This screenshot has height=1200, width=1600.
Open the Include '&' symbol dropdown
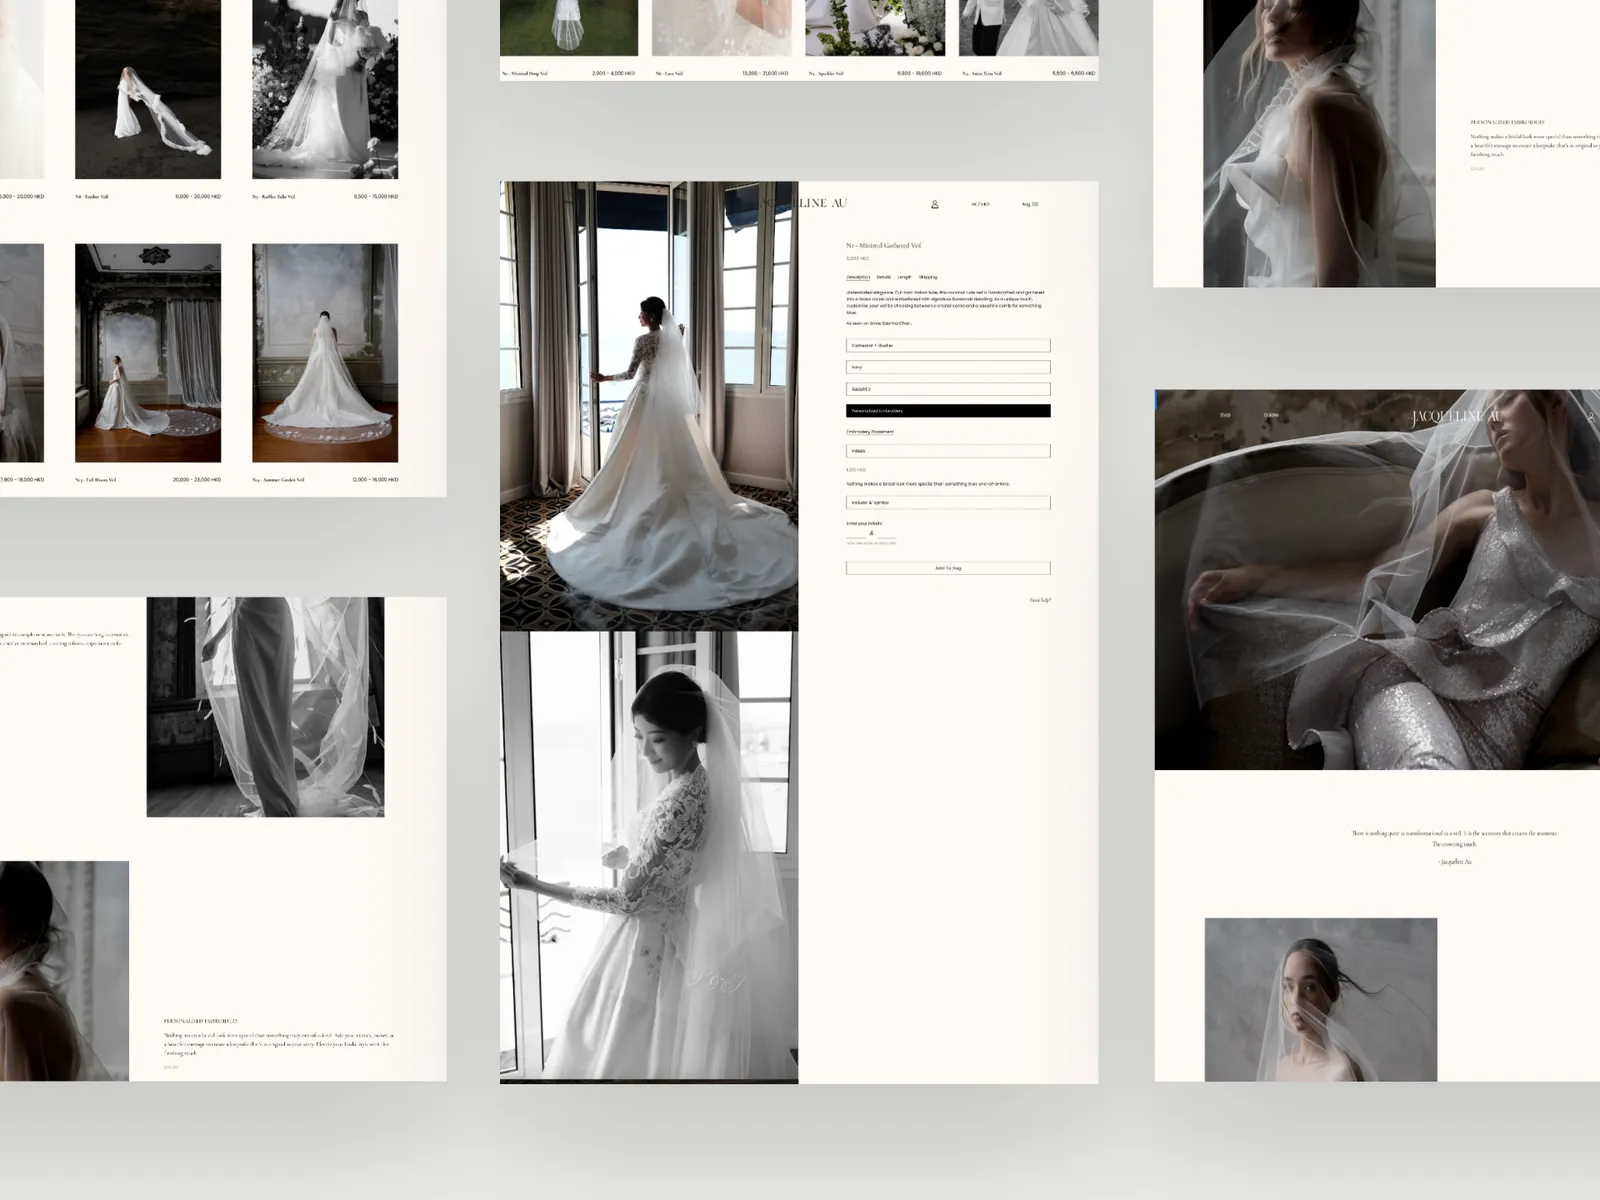click(x=948, y=502)
